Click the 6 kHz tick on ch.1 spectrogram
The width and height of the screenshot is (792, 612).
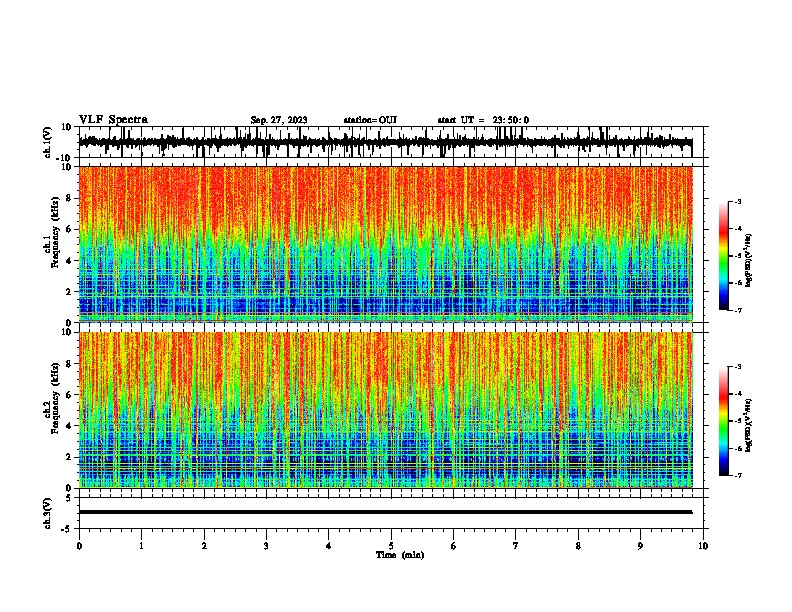pyautogui.click(x=70, y=230)
